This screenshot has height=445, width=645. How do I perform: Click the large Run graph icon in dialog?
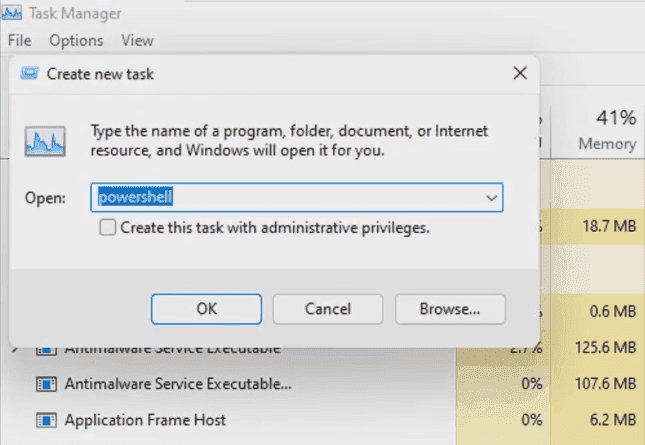click(45, 141)
